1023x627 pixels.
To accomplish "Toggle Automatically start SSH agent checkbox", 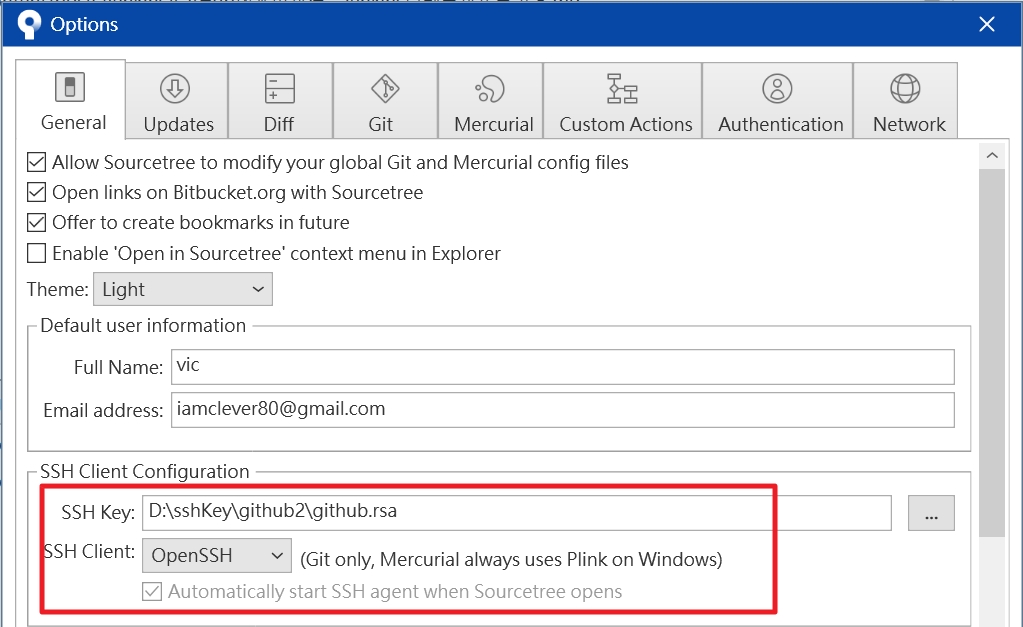I will point(152,592).
